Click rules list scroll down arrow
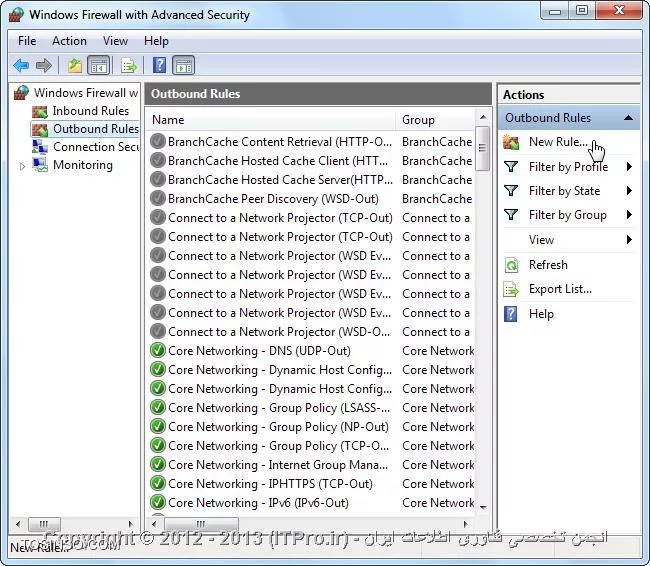Viewport: 650px width, 566px height. pos(483,507)
